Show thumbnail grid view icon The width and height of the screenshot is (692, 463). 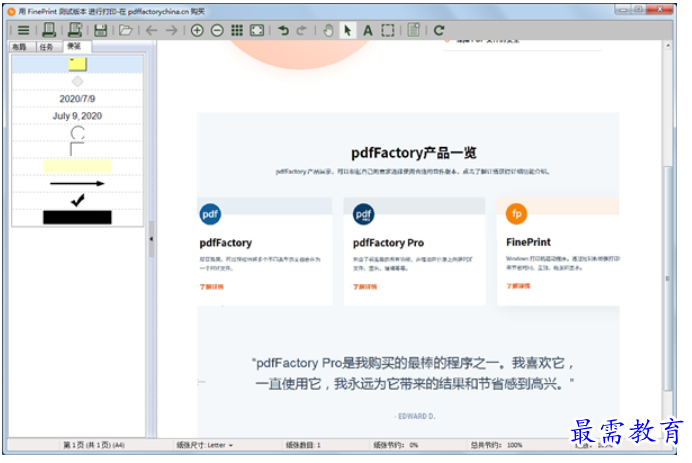point(237,30)
